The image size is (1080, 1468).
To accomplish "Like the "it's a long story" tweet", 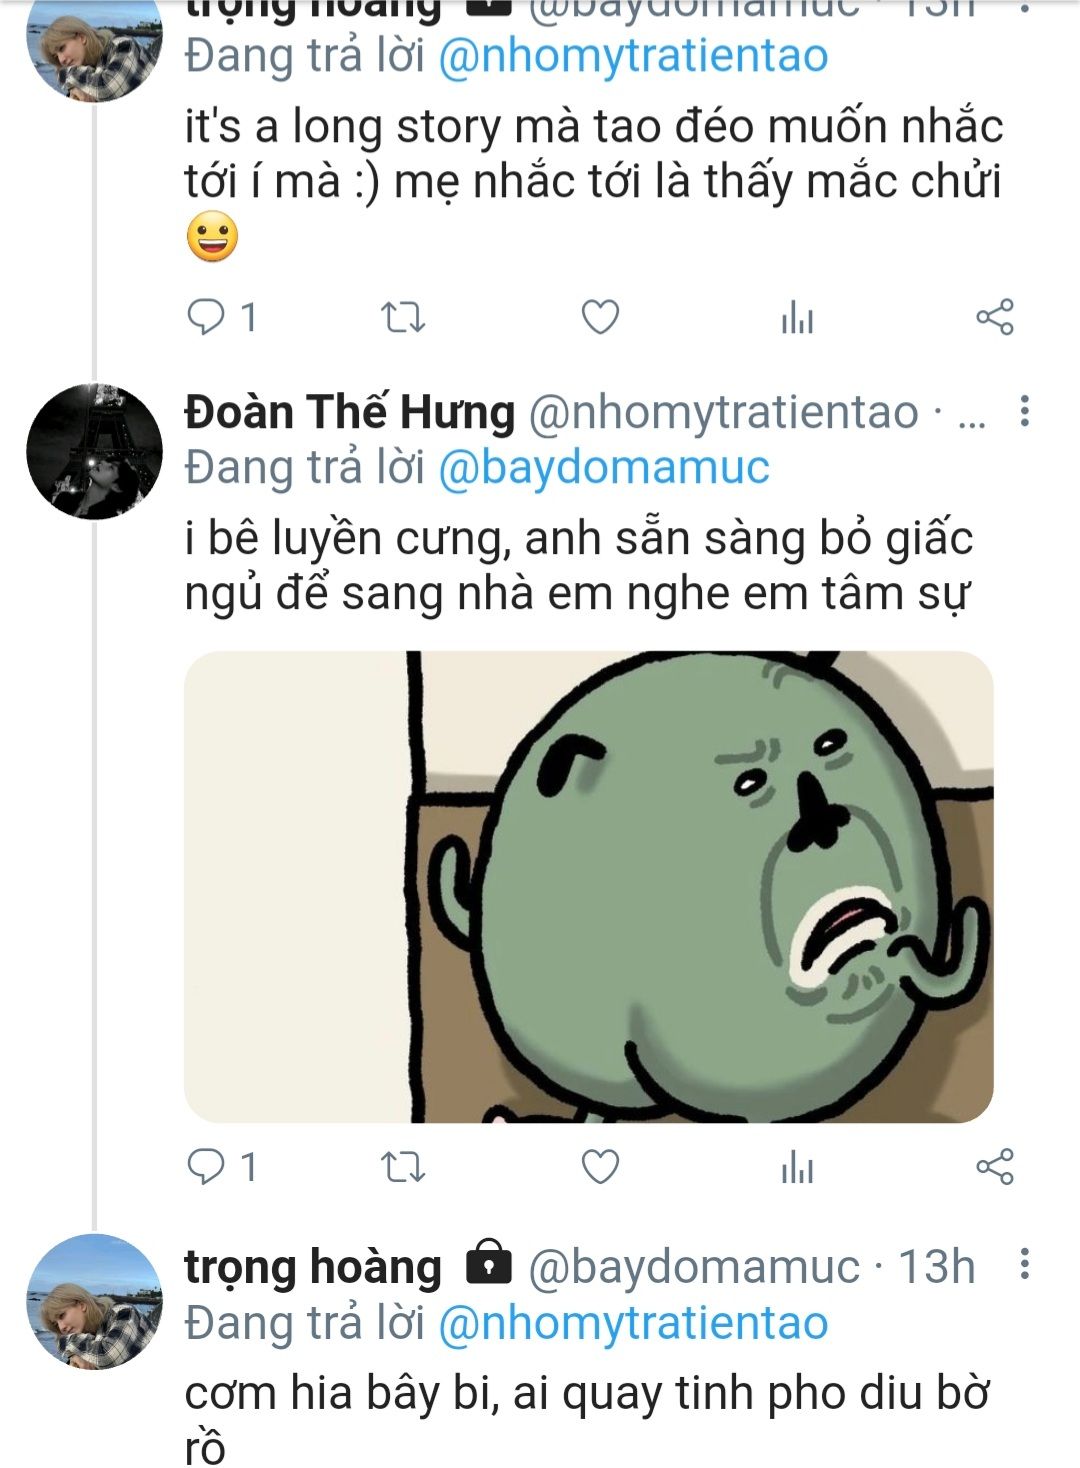I will pyautogui.click(x=600, y=318).
